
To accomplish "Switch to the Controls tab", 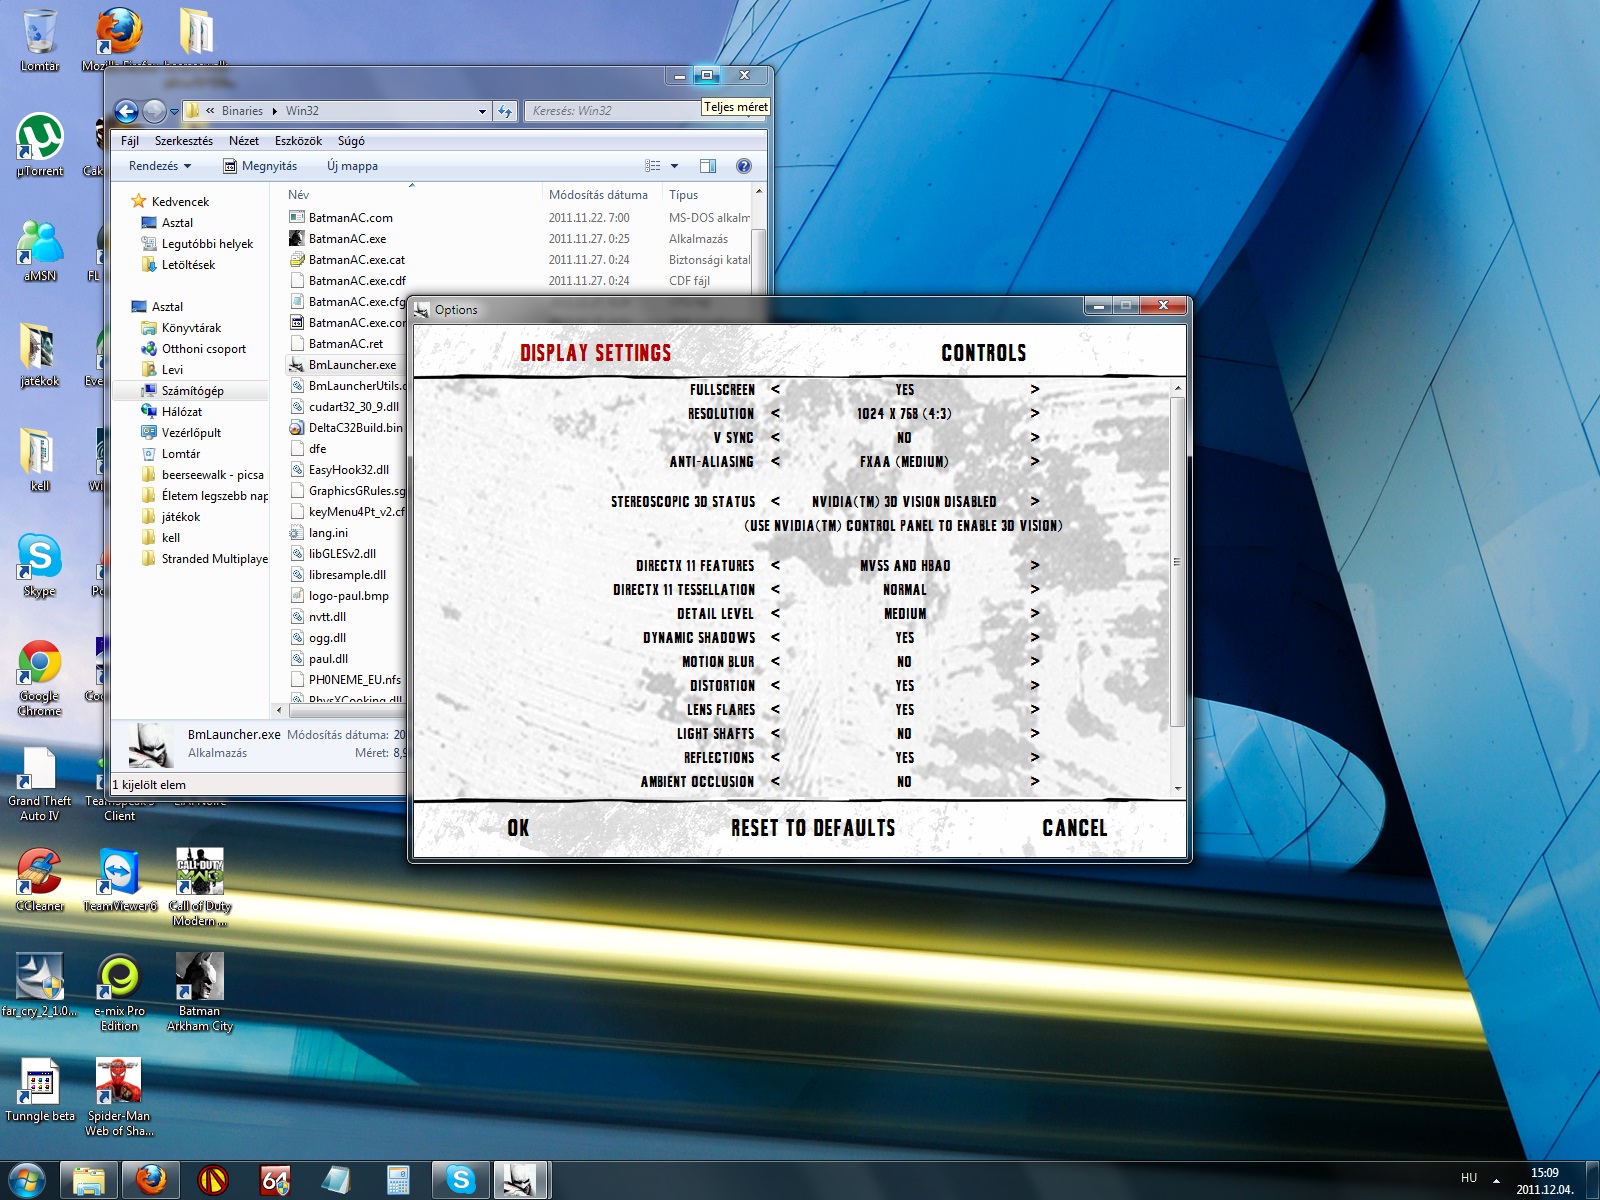I will click(x=983, y=353).
